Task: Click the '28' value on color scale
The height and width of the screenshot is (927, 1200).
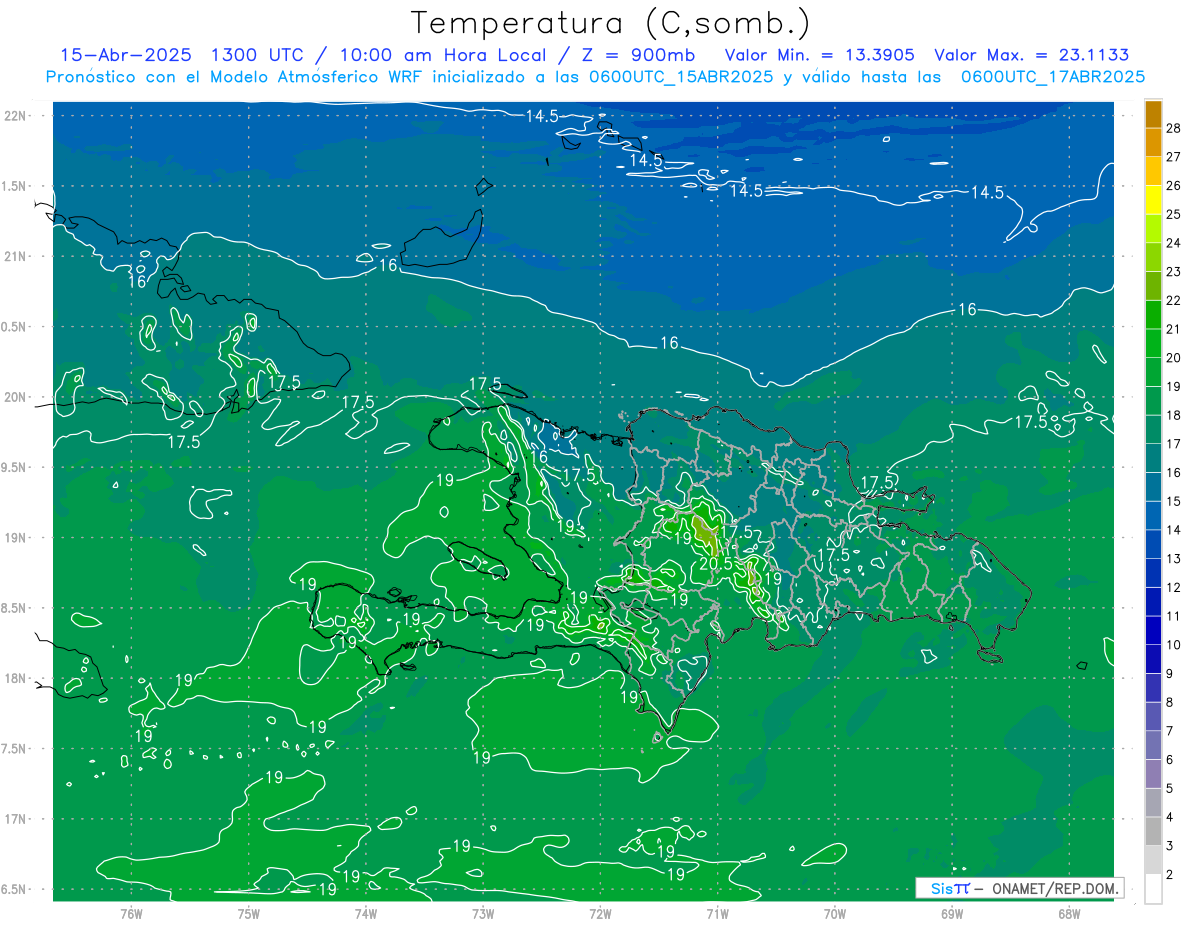Action: 1174,127
